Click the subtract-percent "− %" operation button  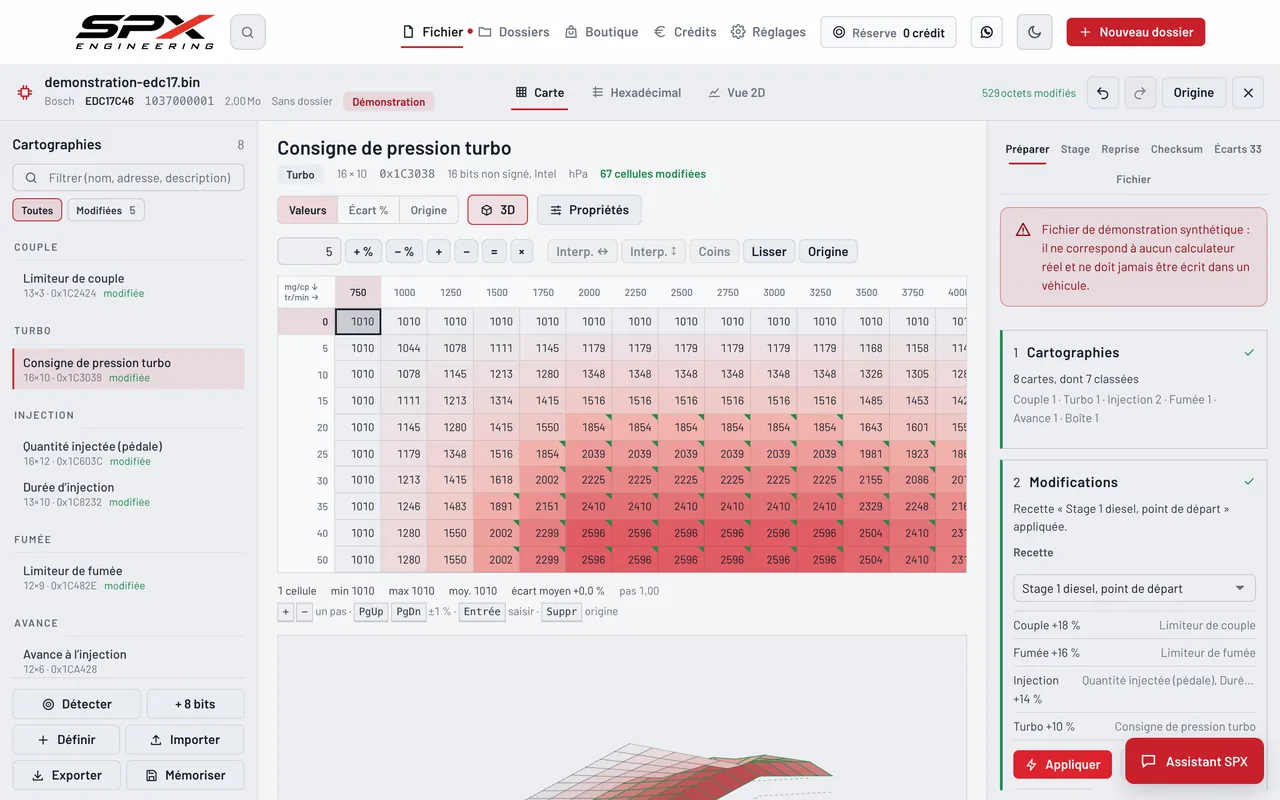404,252
